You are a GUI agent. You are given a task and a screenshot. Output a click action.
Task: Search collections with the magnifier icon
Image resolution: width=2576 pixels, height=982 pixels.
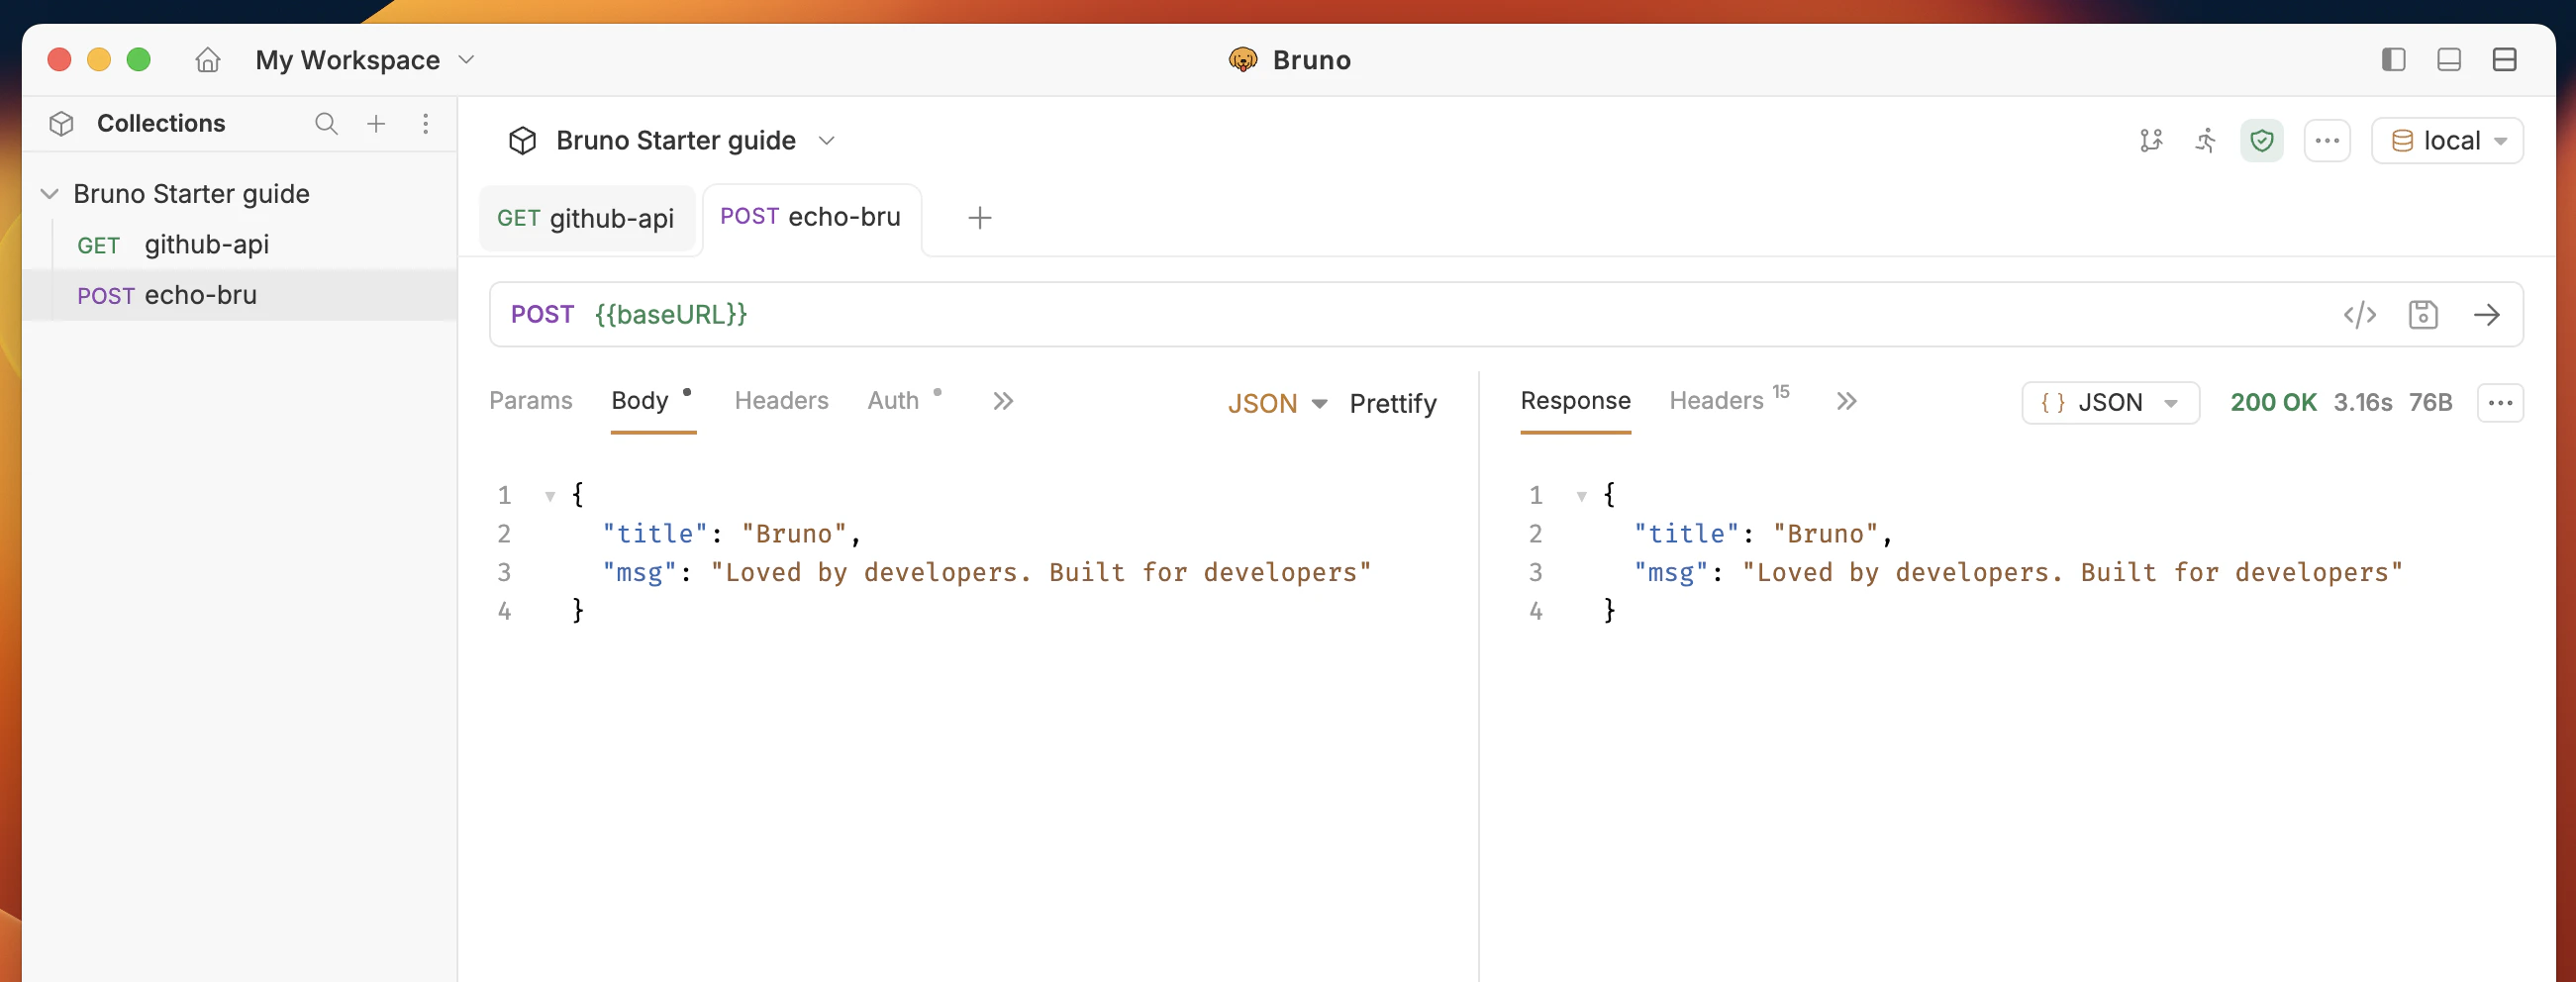(326, 124)
